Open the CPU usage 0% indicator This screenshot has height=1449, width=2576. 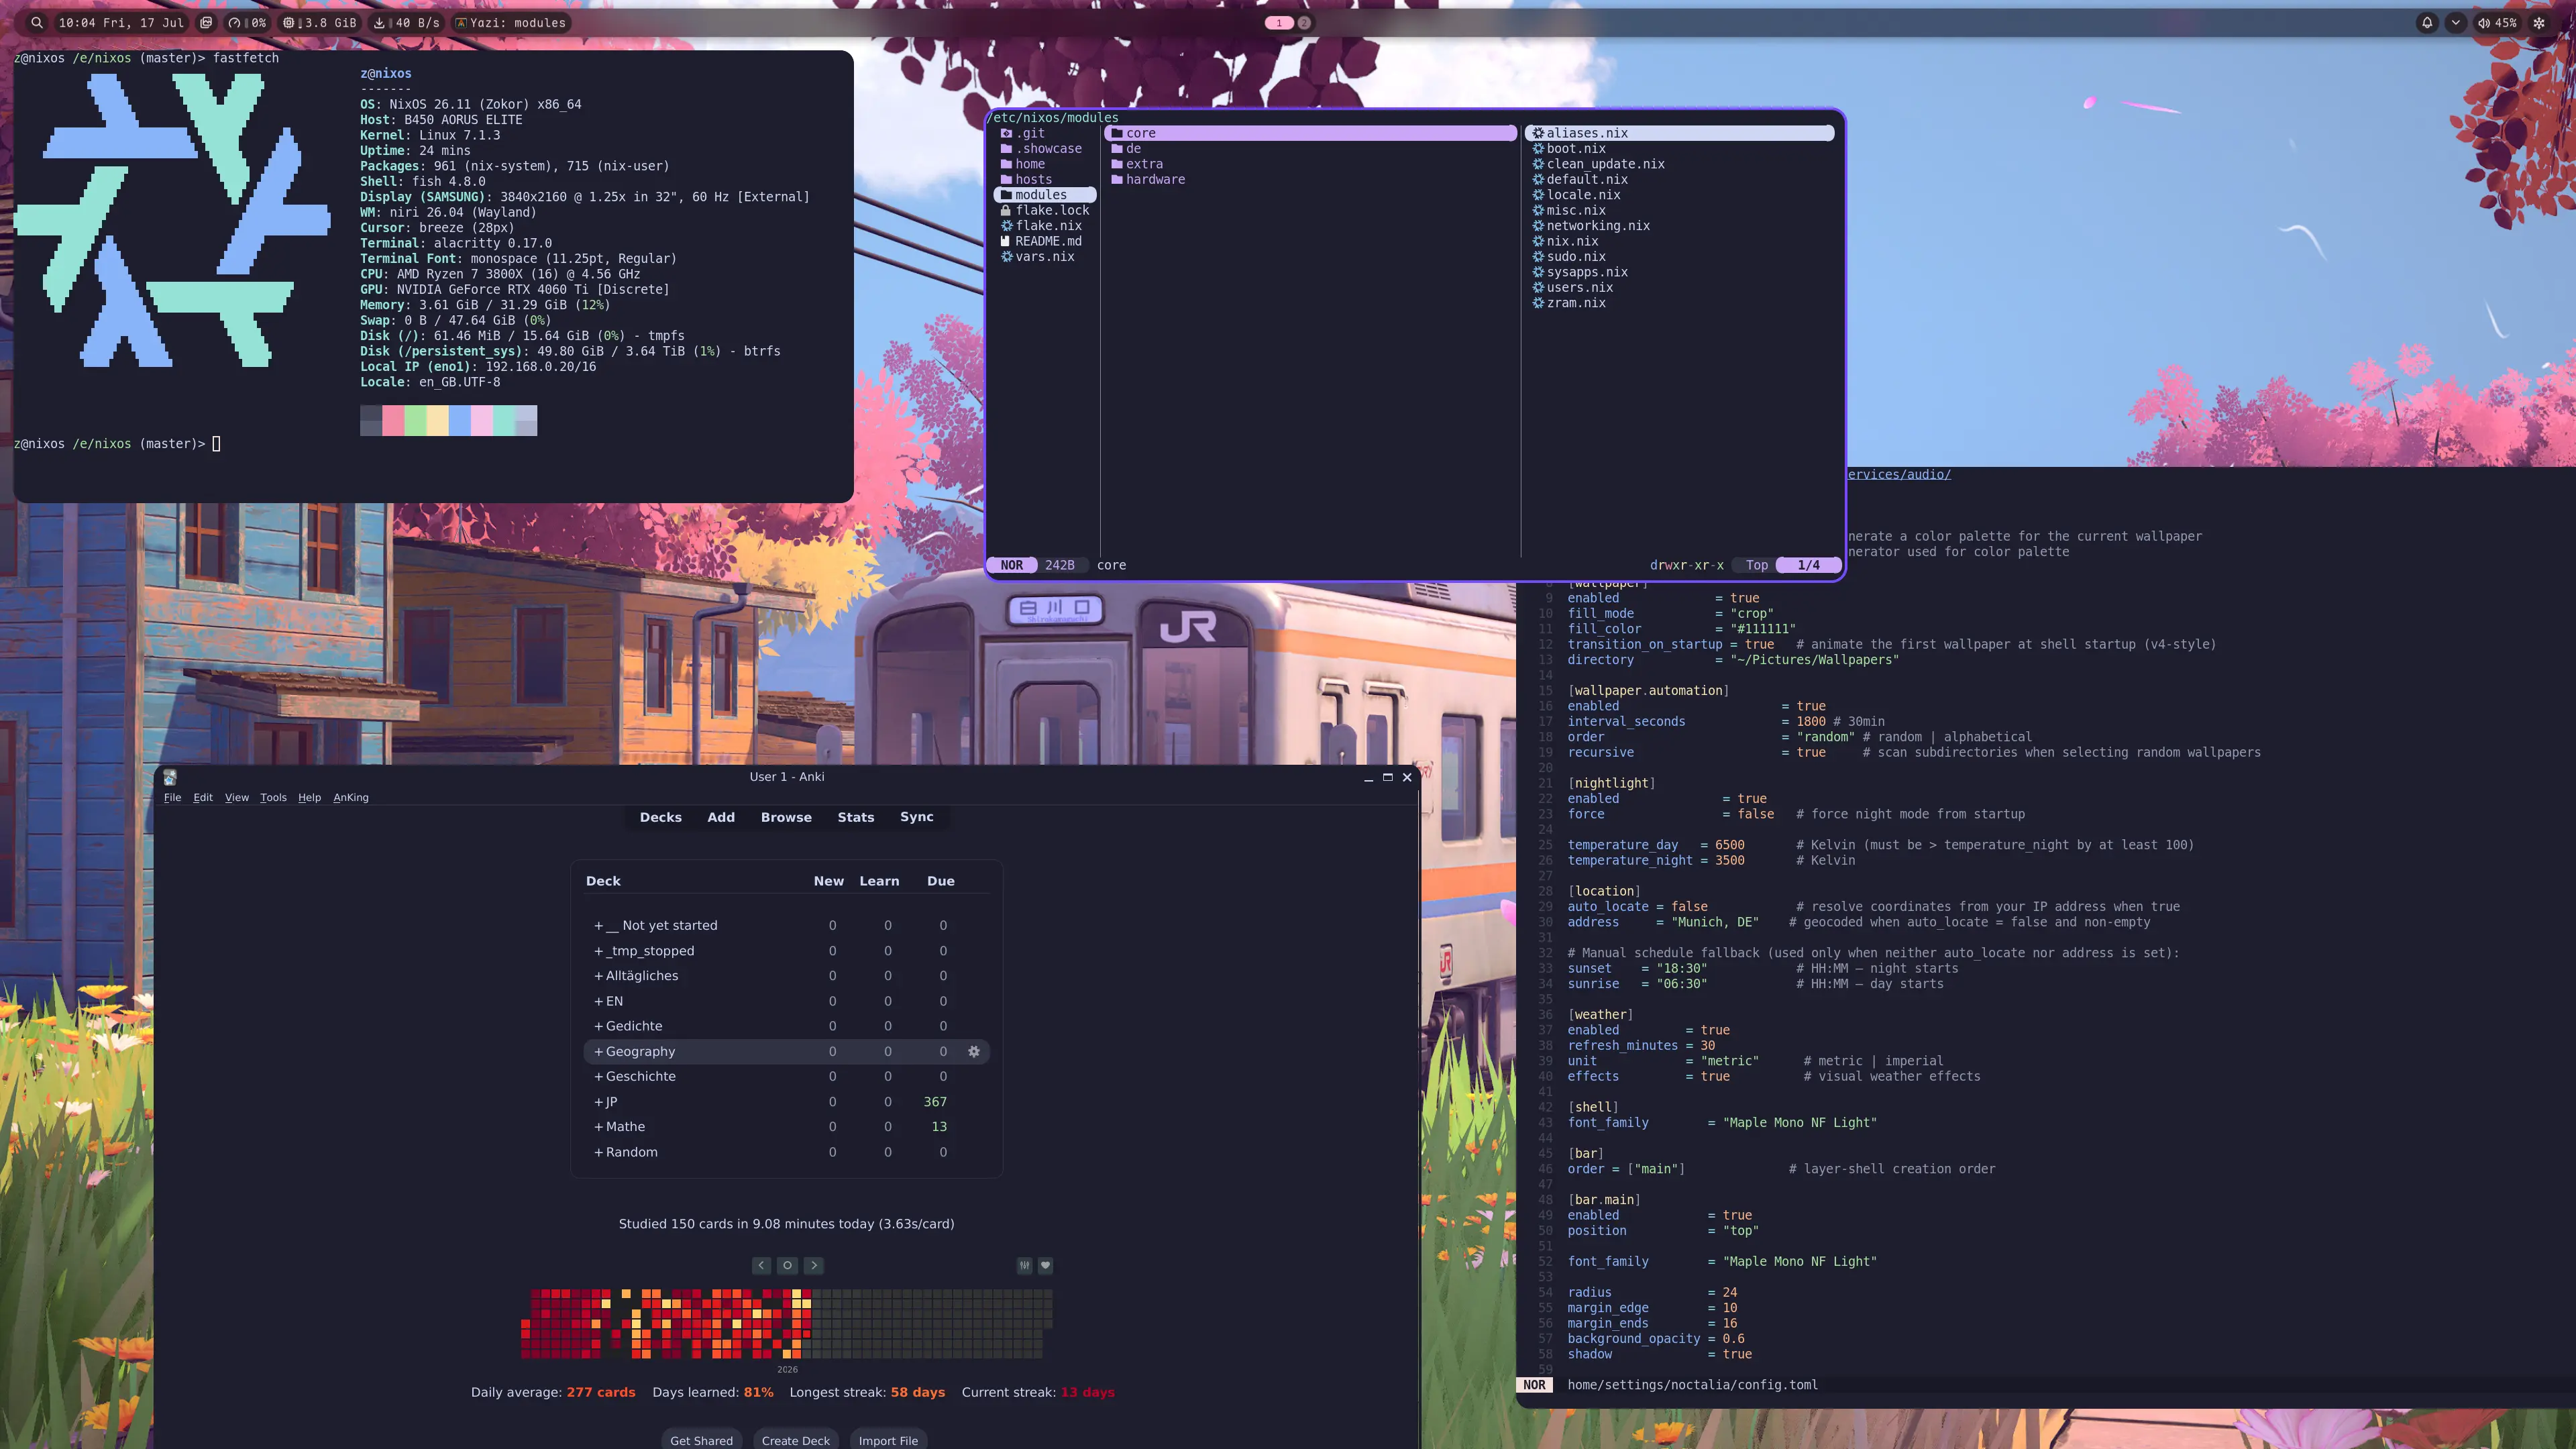(x=247, y=23)
